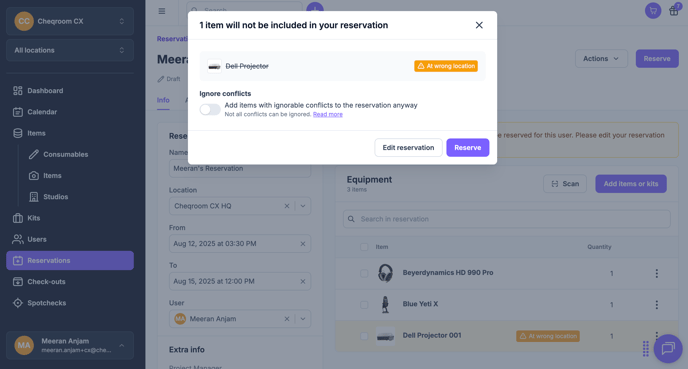Clear the To date field

[303, 281]
